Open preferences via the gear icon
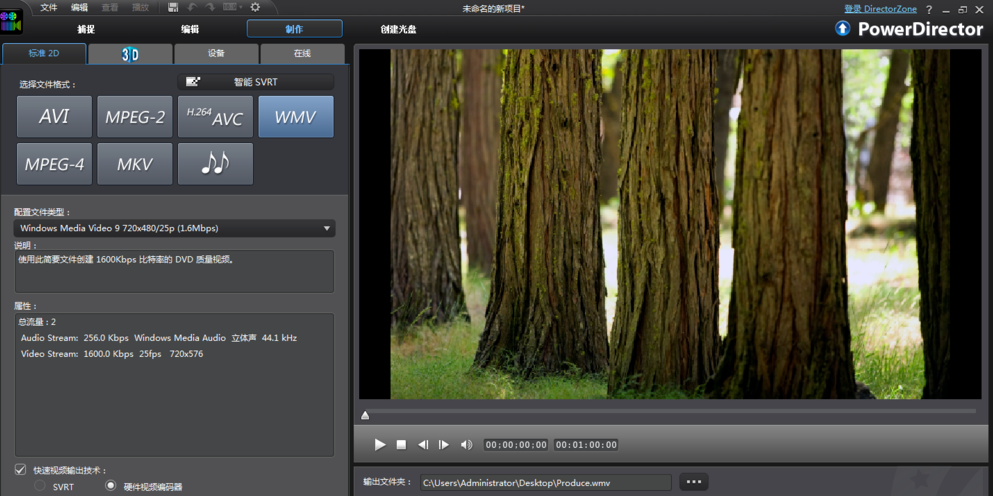 [x=255, y=7]
